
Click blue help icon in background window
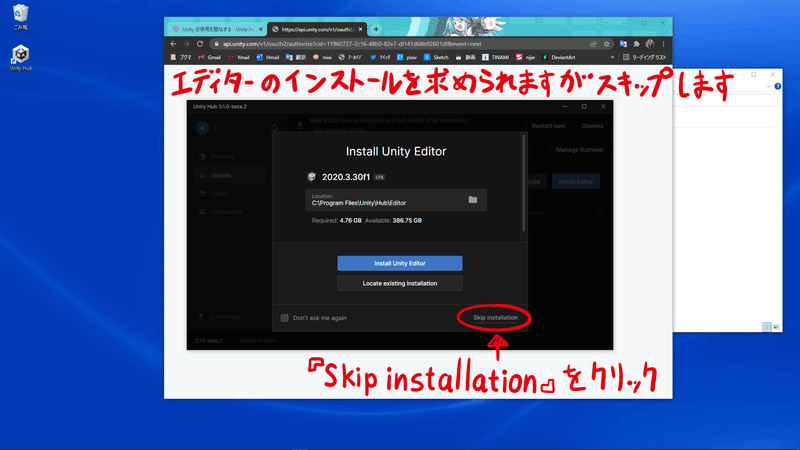click(x=778, y=86)
